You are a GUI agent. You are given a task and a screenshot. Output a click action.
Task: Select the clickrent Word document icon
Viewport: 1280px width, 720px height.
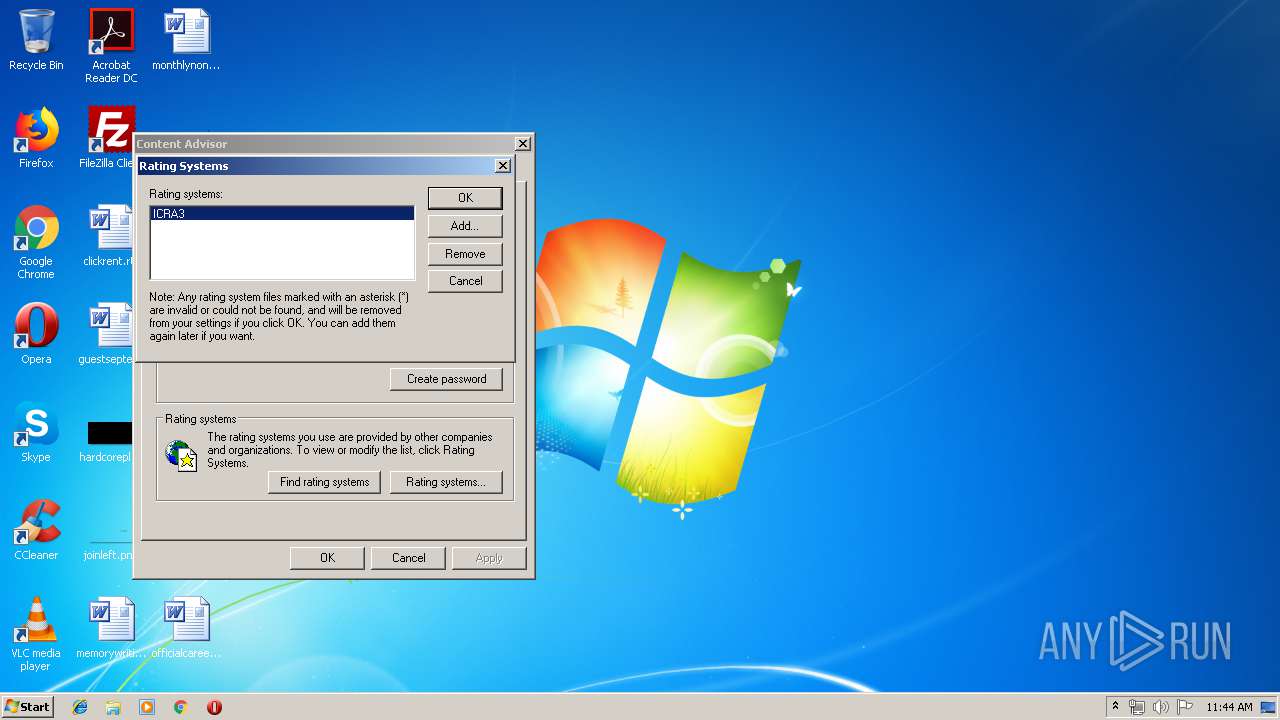[x=108, y=236]
